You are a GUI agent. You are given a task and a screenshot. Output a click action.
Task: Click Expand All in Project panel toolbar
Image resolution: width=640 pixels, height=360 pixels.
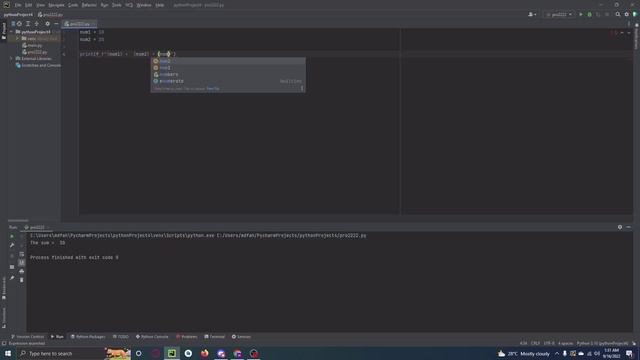(x=28, y=24)
